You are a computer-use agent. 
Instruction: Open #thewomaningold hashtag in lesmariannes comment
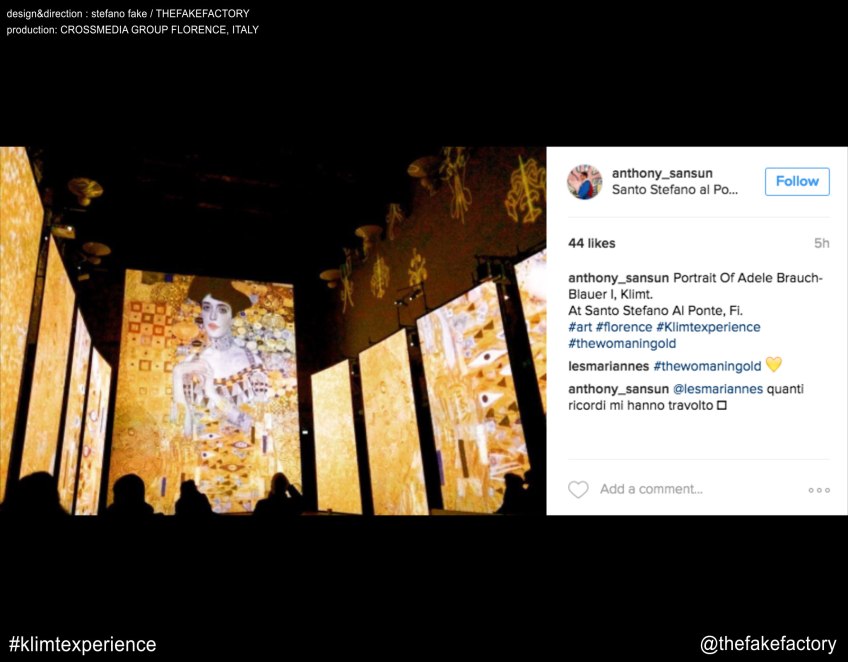pos(707,366)
